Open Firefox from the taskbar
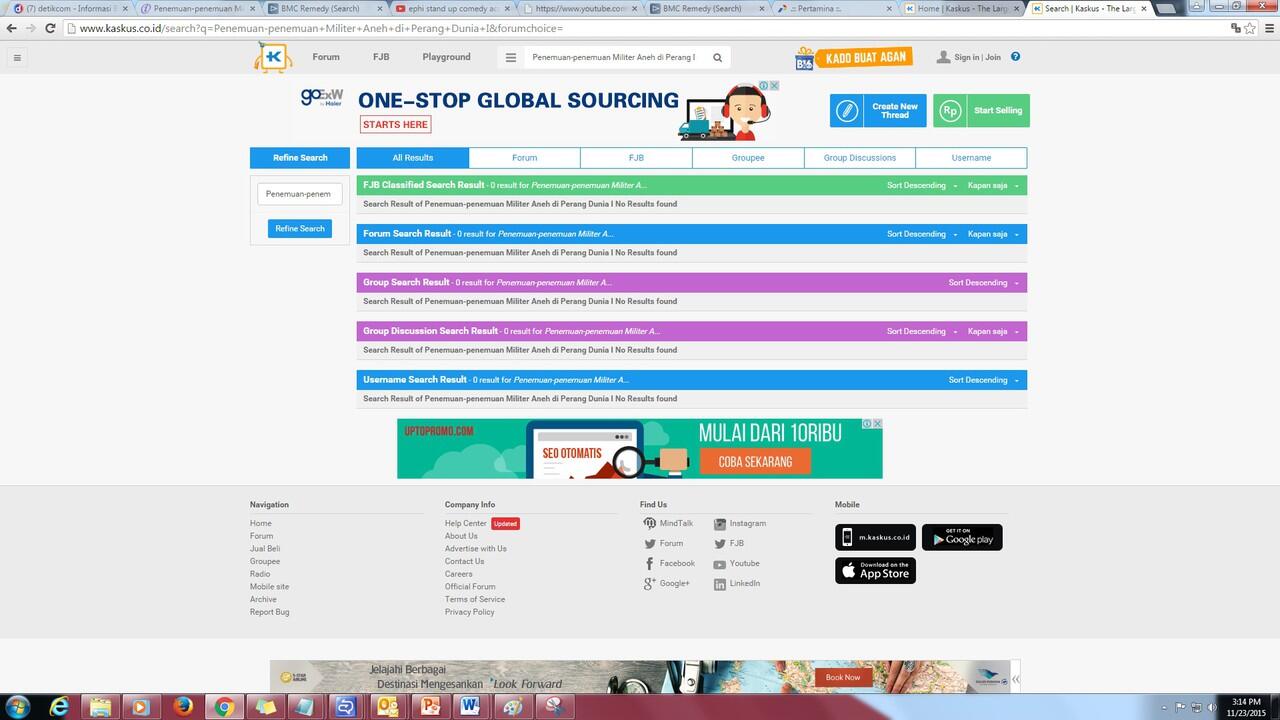Screen dimensions: 1280x720 pos(183,706)
